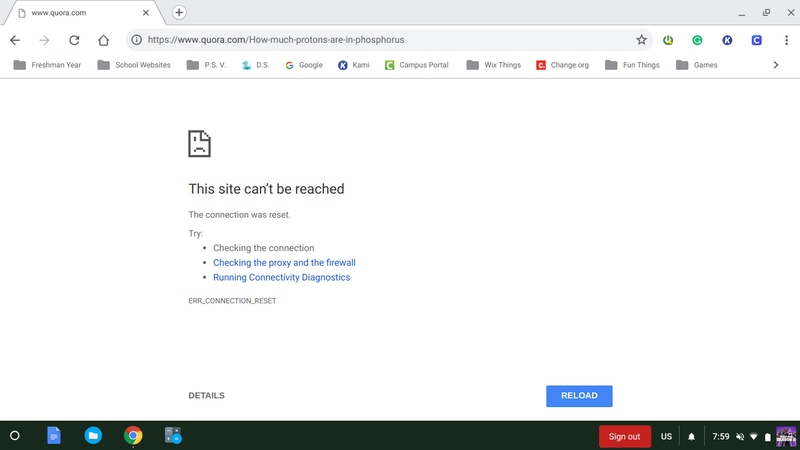Open the Files app from shelf
800x450 pixels.
point(93,435)
